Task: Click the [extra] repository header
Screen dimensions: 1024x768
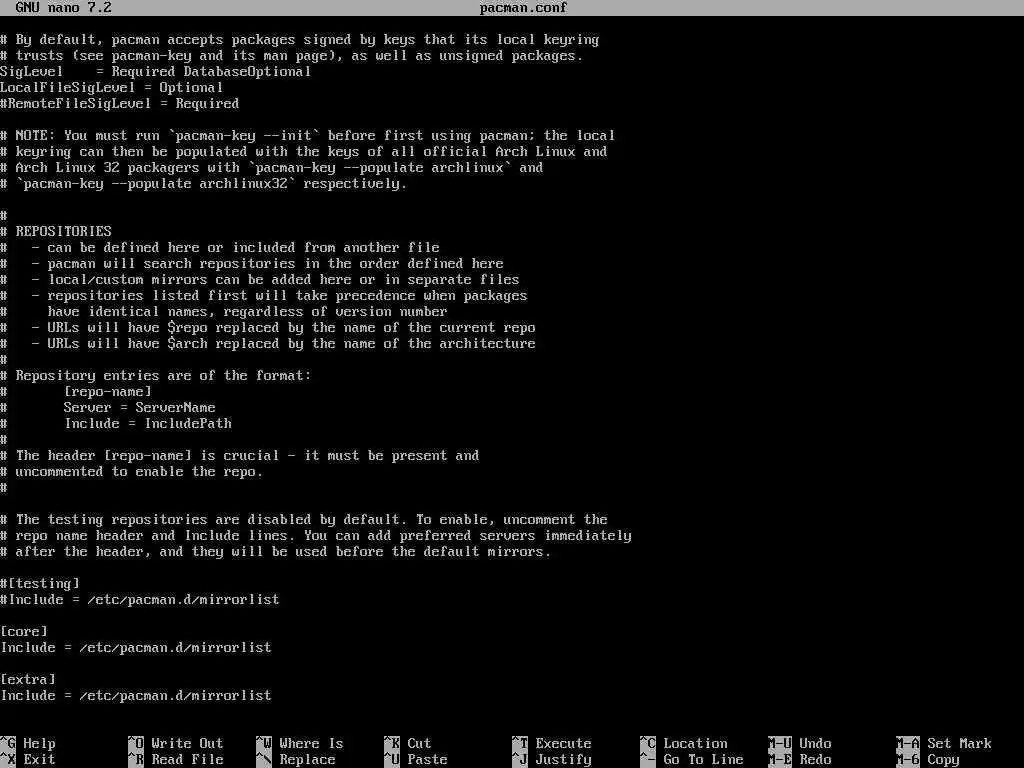Action: (28, 679)
